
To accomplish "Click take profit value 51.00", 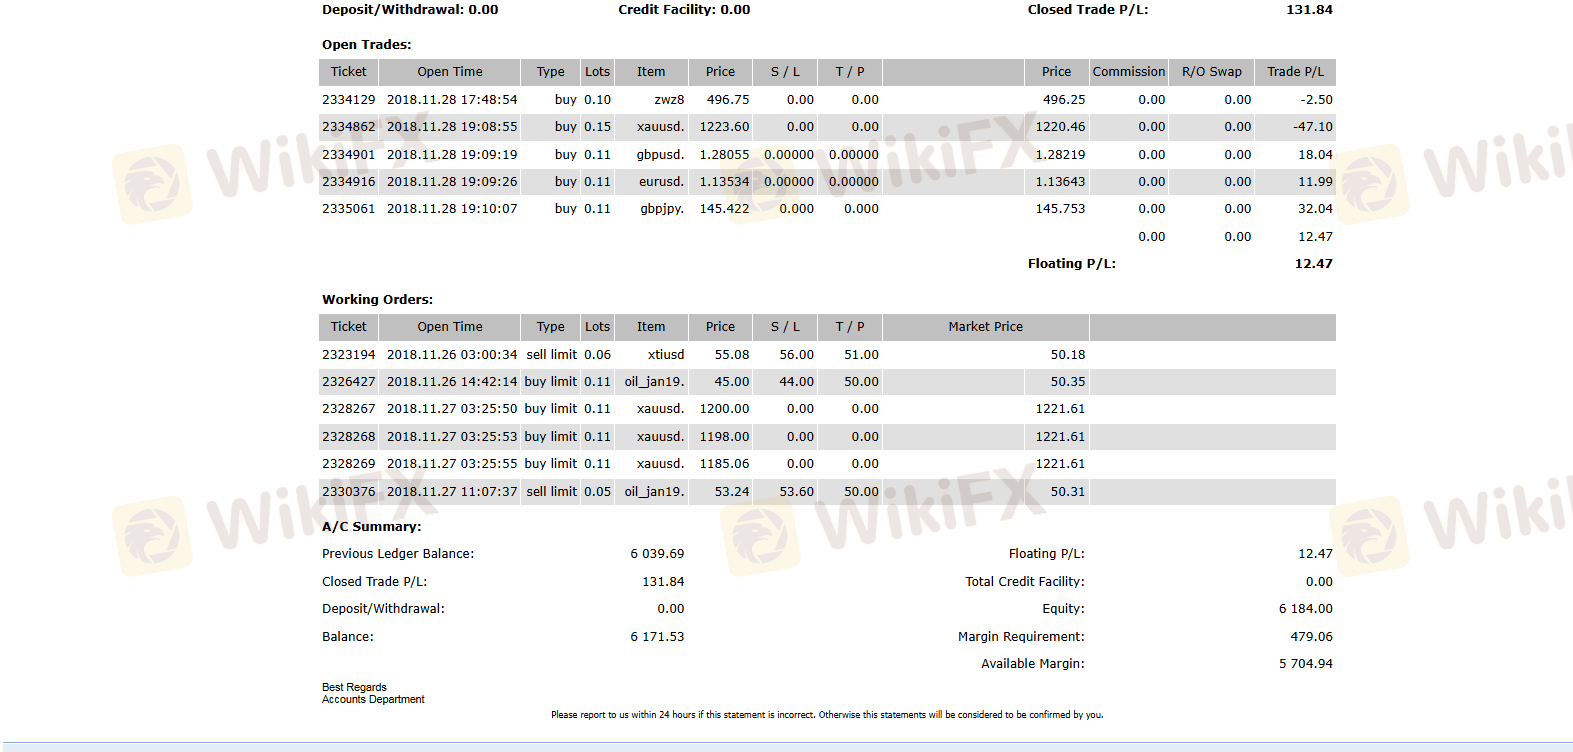I will (x=861, y=355).
